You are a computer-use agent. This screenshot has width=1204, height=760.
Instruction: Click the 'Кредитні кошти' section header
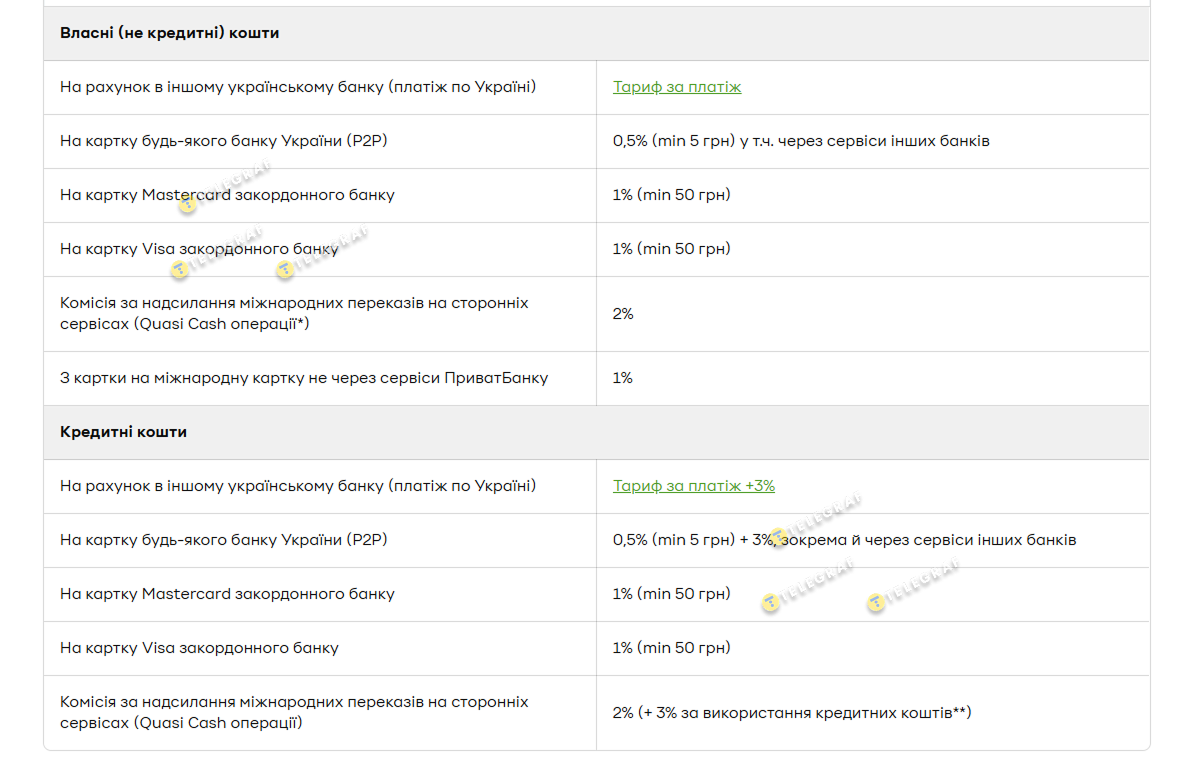123,432
